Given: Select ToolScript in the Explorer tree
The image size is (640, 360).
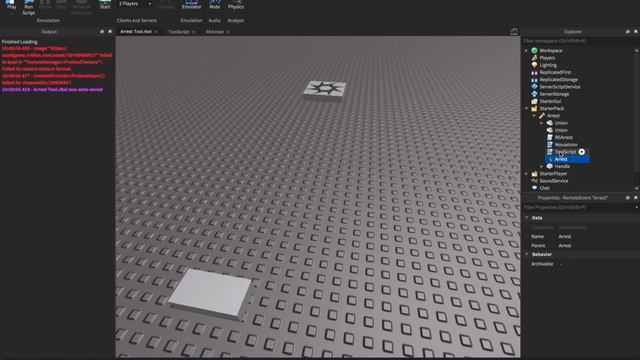Looking at the screenshot, I should coord(565,152).
